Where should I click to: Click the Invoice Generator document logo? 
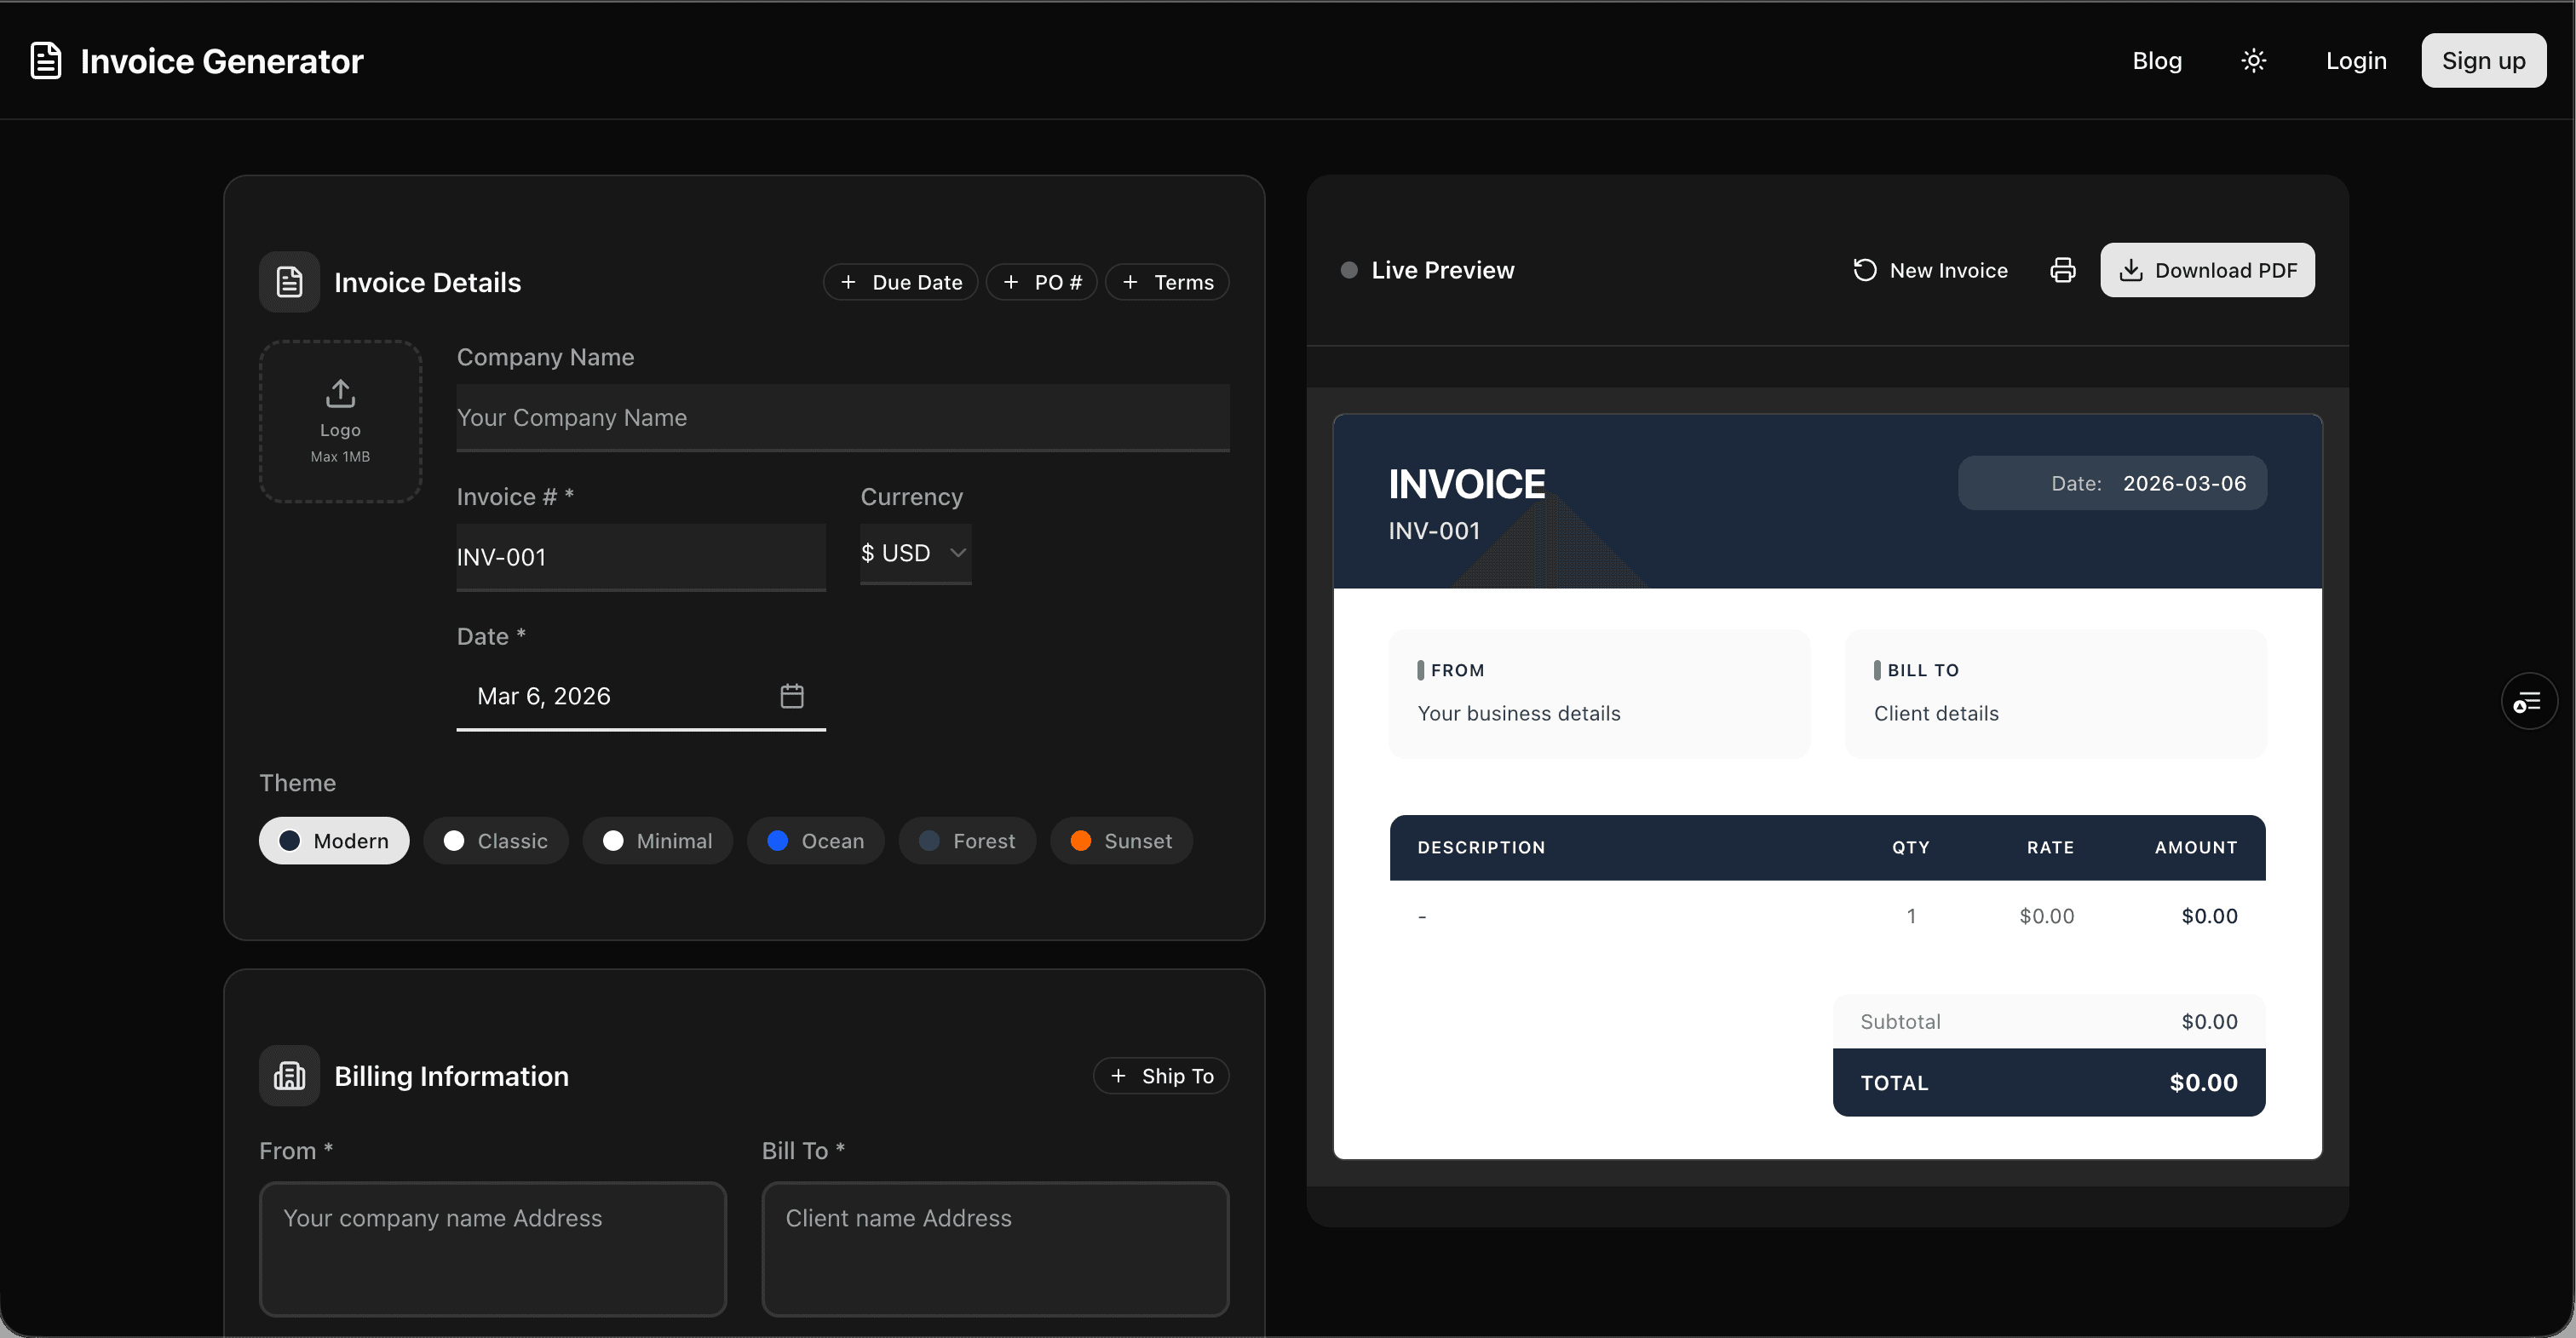pos(44,60)
